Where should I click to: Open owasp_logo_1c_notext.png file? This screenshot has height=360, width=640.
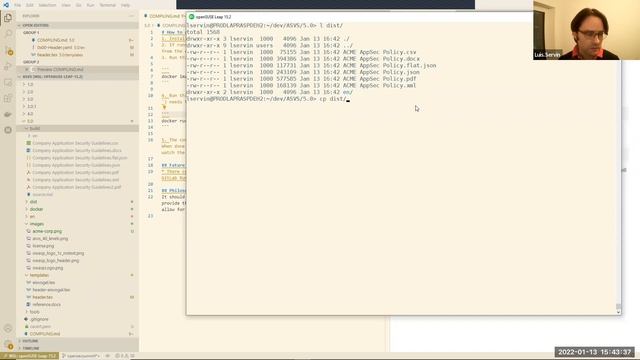coord(78,253)
